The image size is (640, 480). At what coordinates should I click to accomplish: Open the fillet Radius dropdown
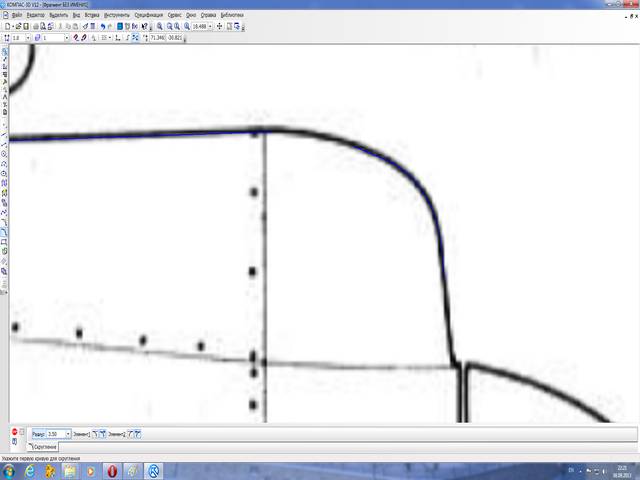67,434
